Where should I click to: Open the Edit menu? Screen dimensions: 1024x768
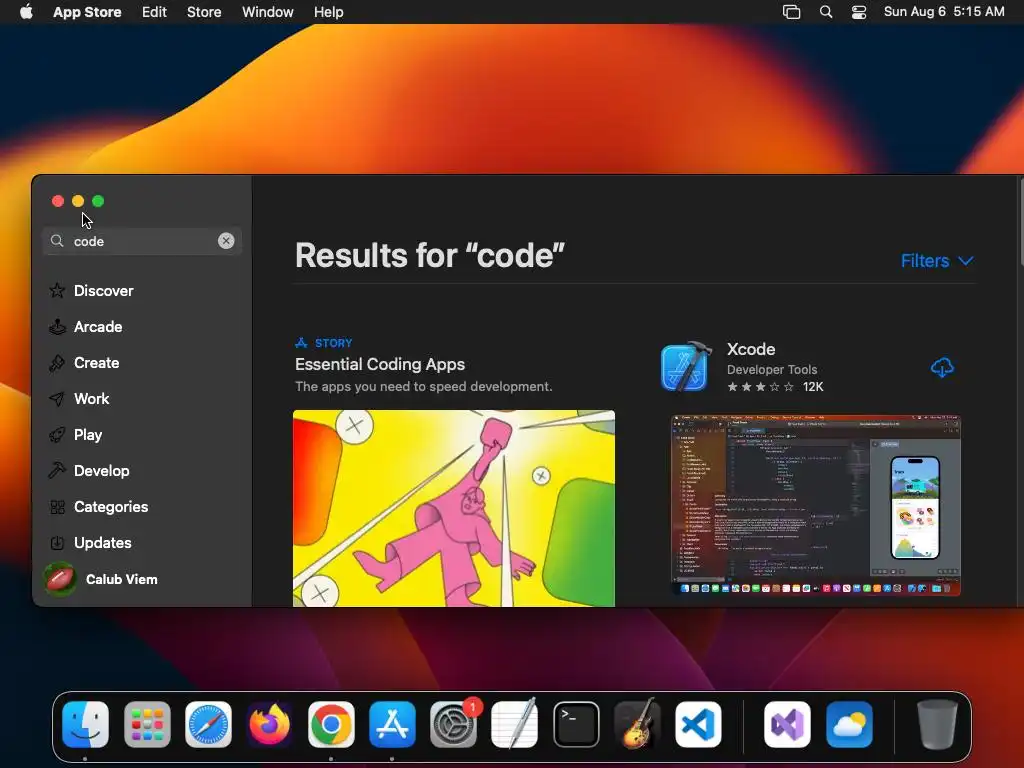(x=154, y=12)
